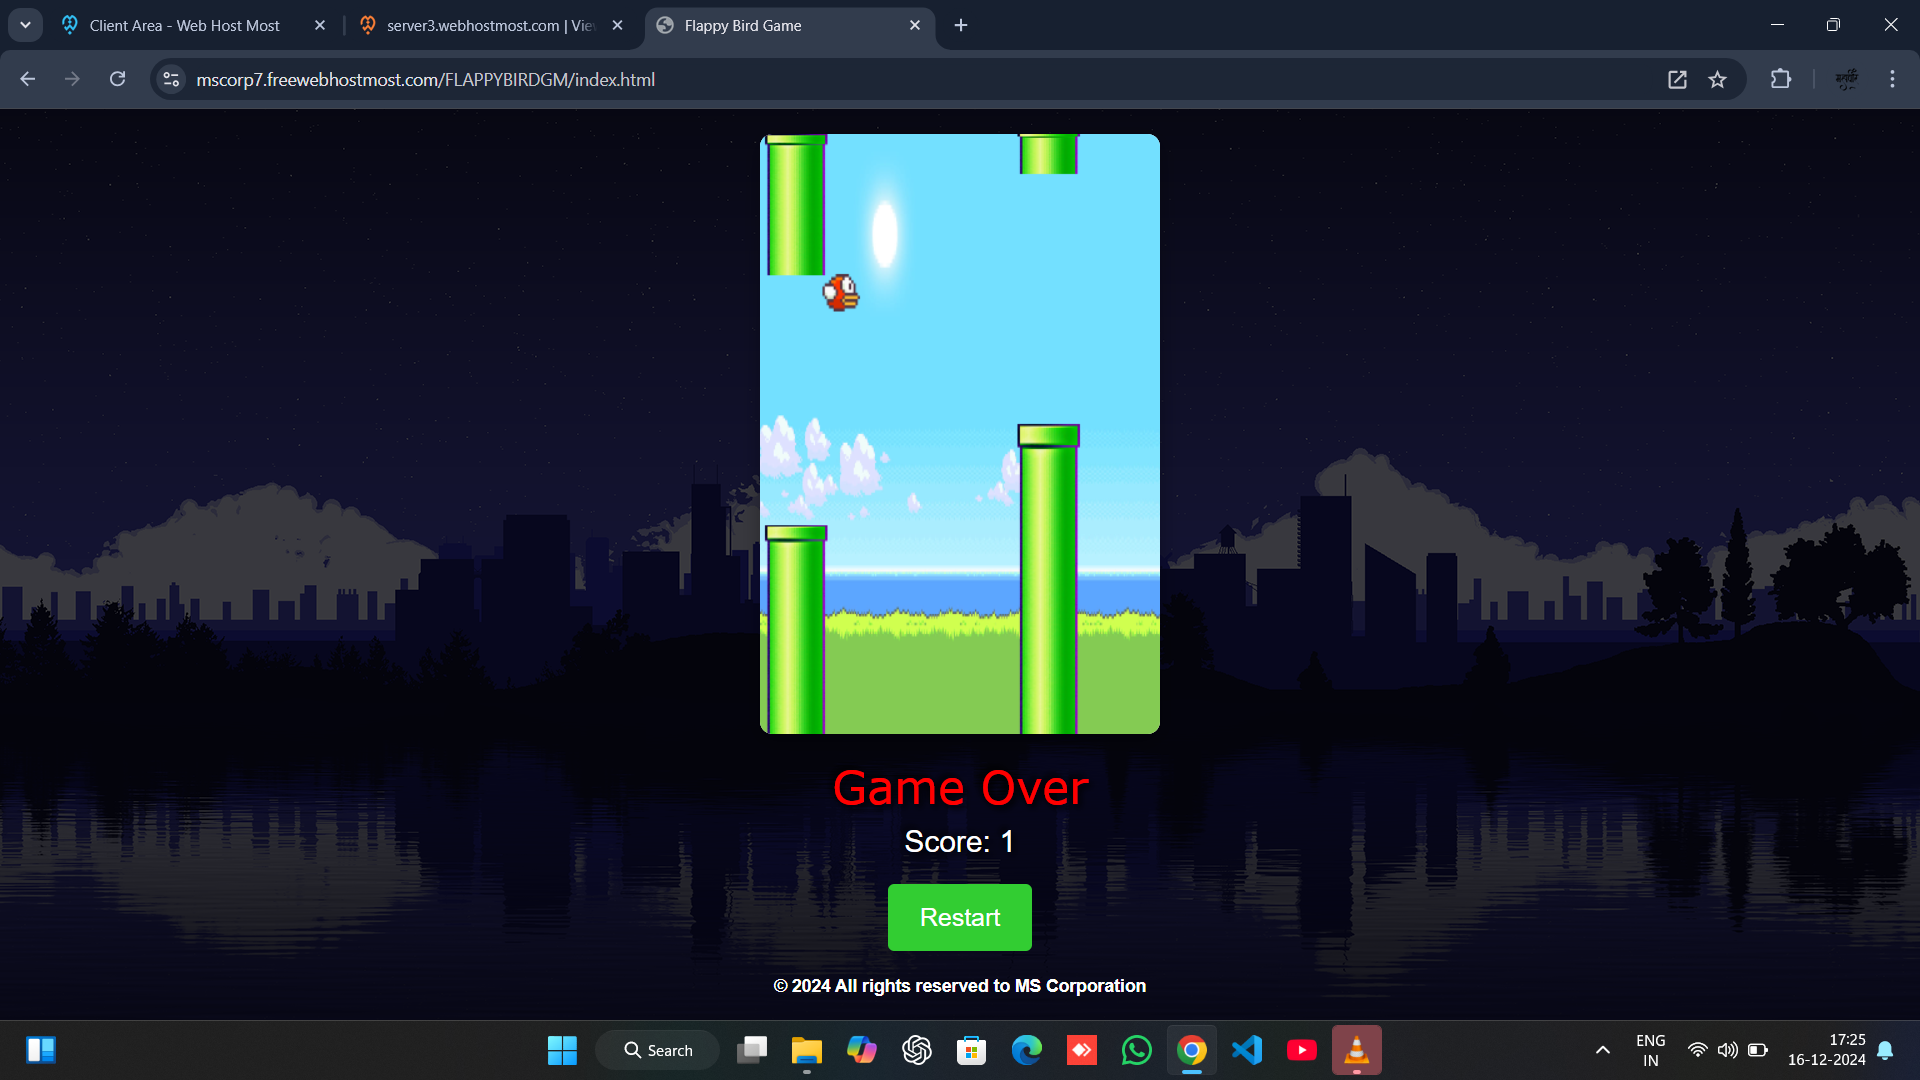Open WhatsApp from taskbar

point(1137,1050)
